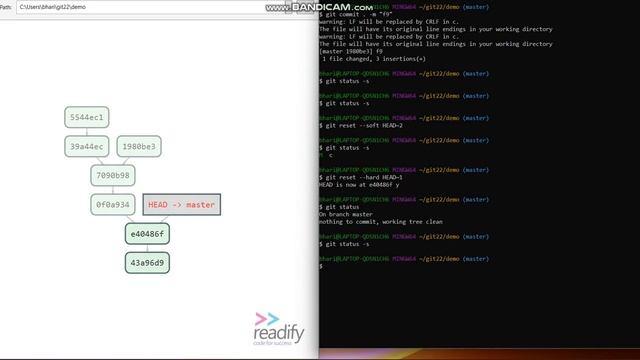The height and width of the screenshot is (360, 640).
Task: Click terminal line 'git reset --soft HEAD~2'
Action: [361, 125]
